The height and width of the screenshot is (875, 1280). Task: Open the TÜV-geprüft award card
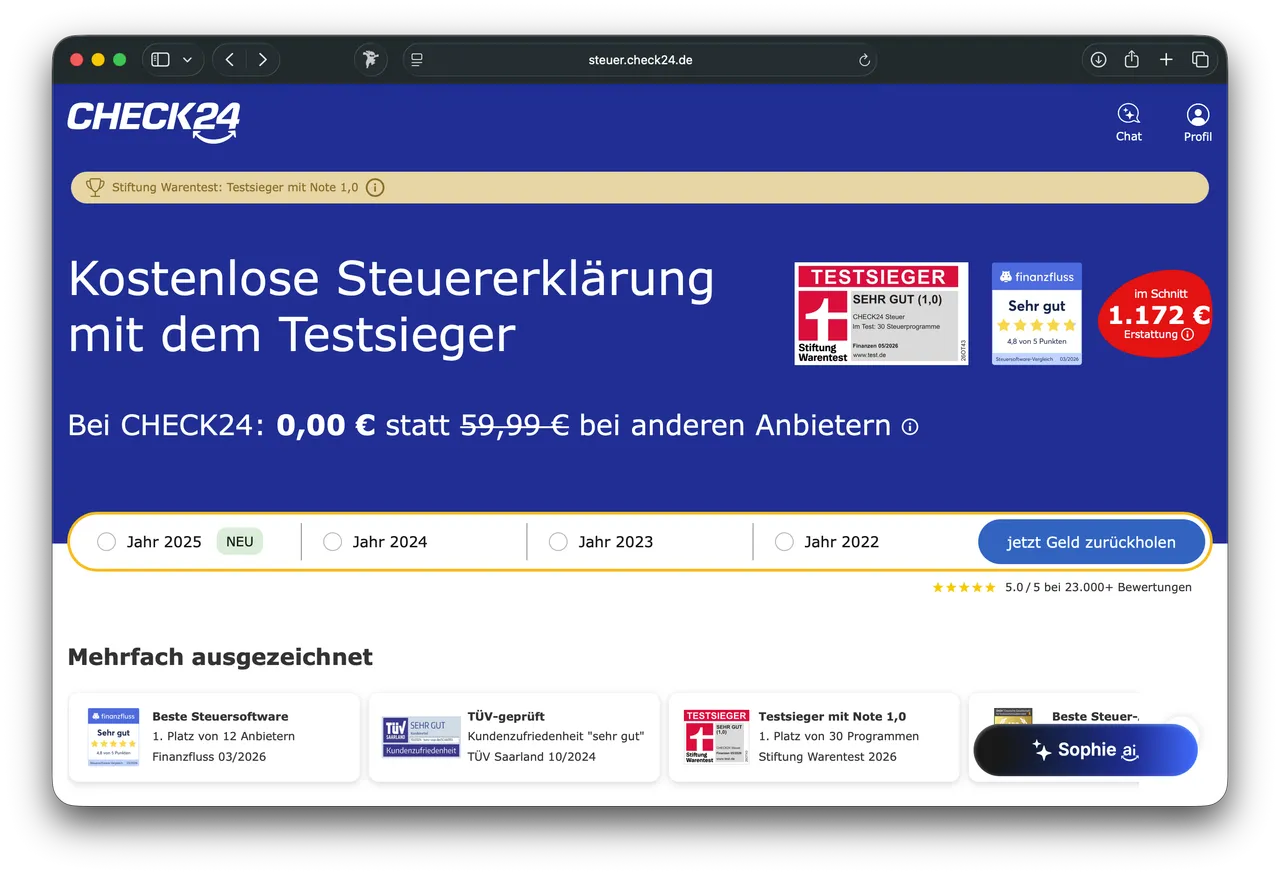point(514,737)
